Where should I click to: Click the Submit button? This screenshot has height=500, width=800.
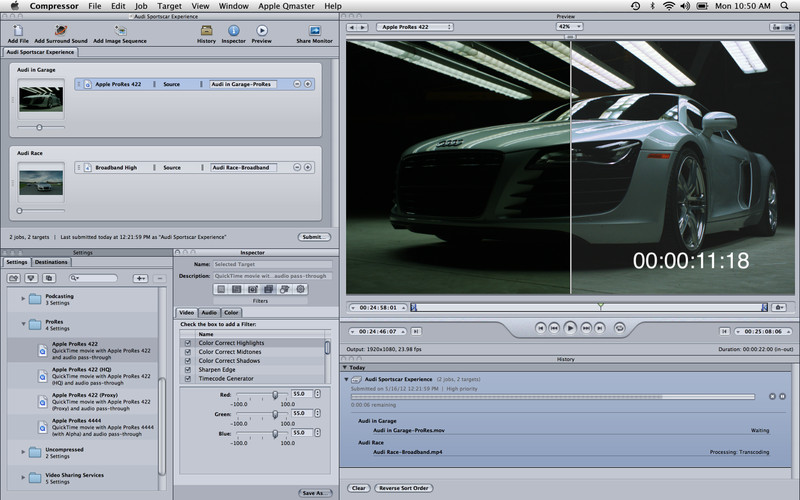click(314, 237)
